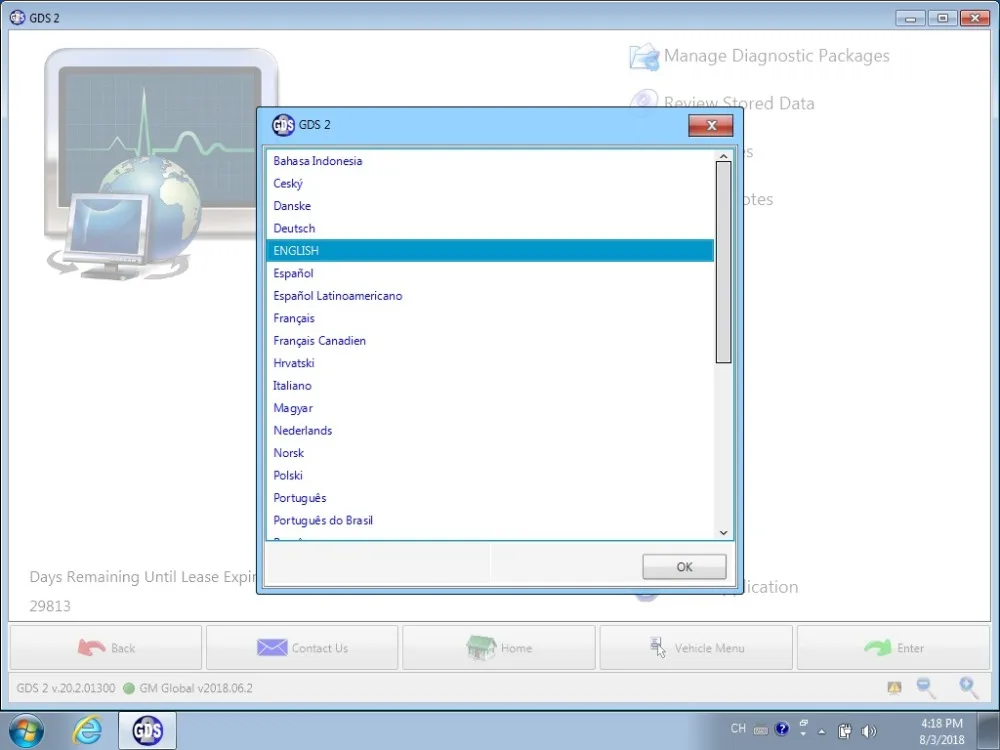Select Bahasa Indonesia in the language list
The image size is (1000, 750).
(x=490, y=161)
